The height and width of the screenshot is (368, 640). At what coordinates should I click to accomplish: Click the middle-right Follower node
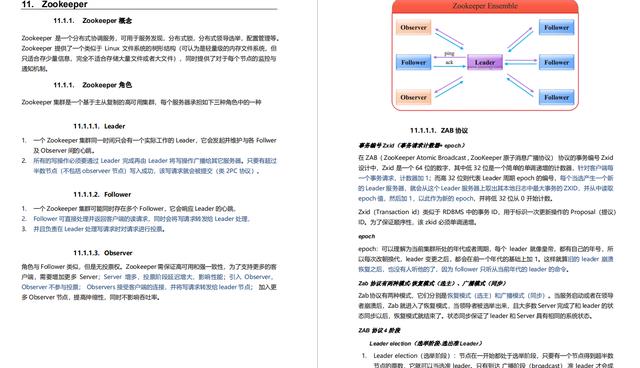[x=556, y=62]
